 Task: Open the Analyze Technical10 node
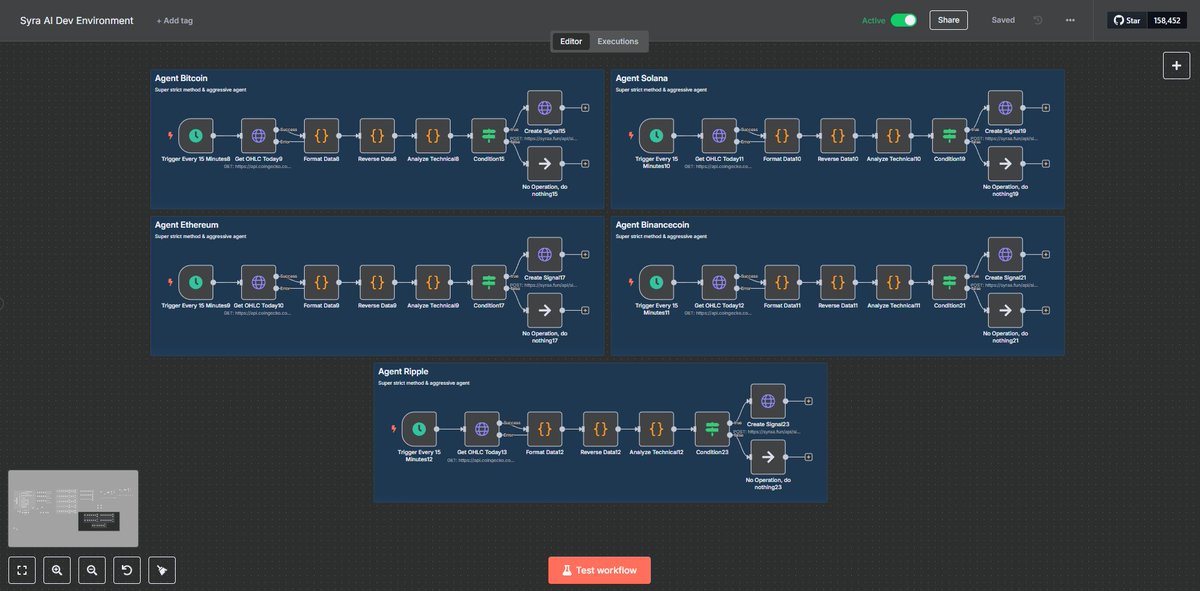pyautogui.click(x=894, y=135)
